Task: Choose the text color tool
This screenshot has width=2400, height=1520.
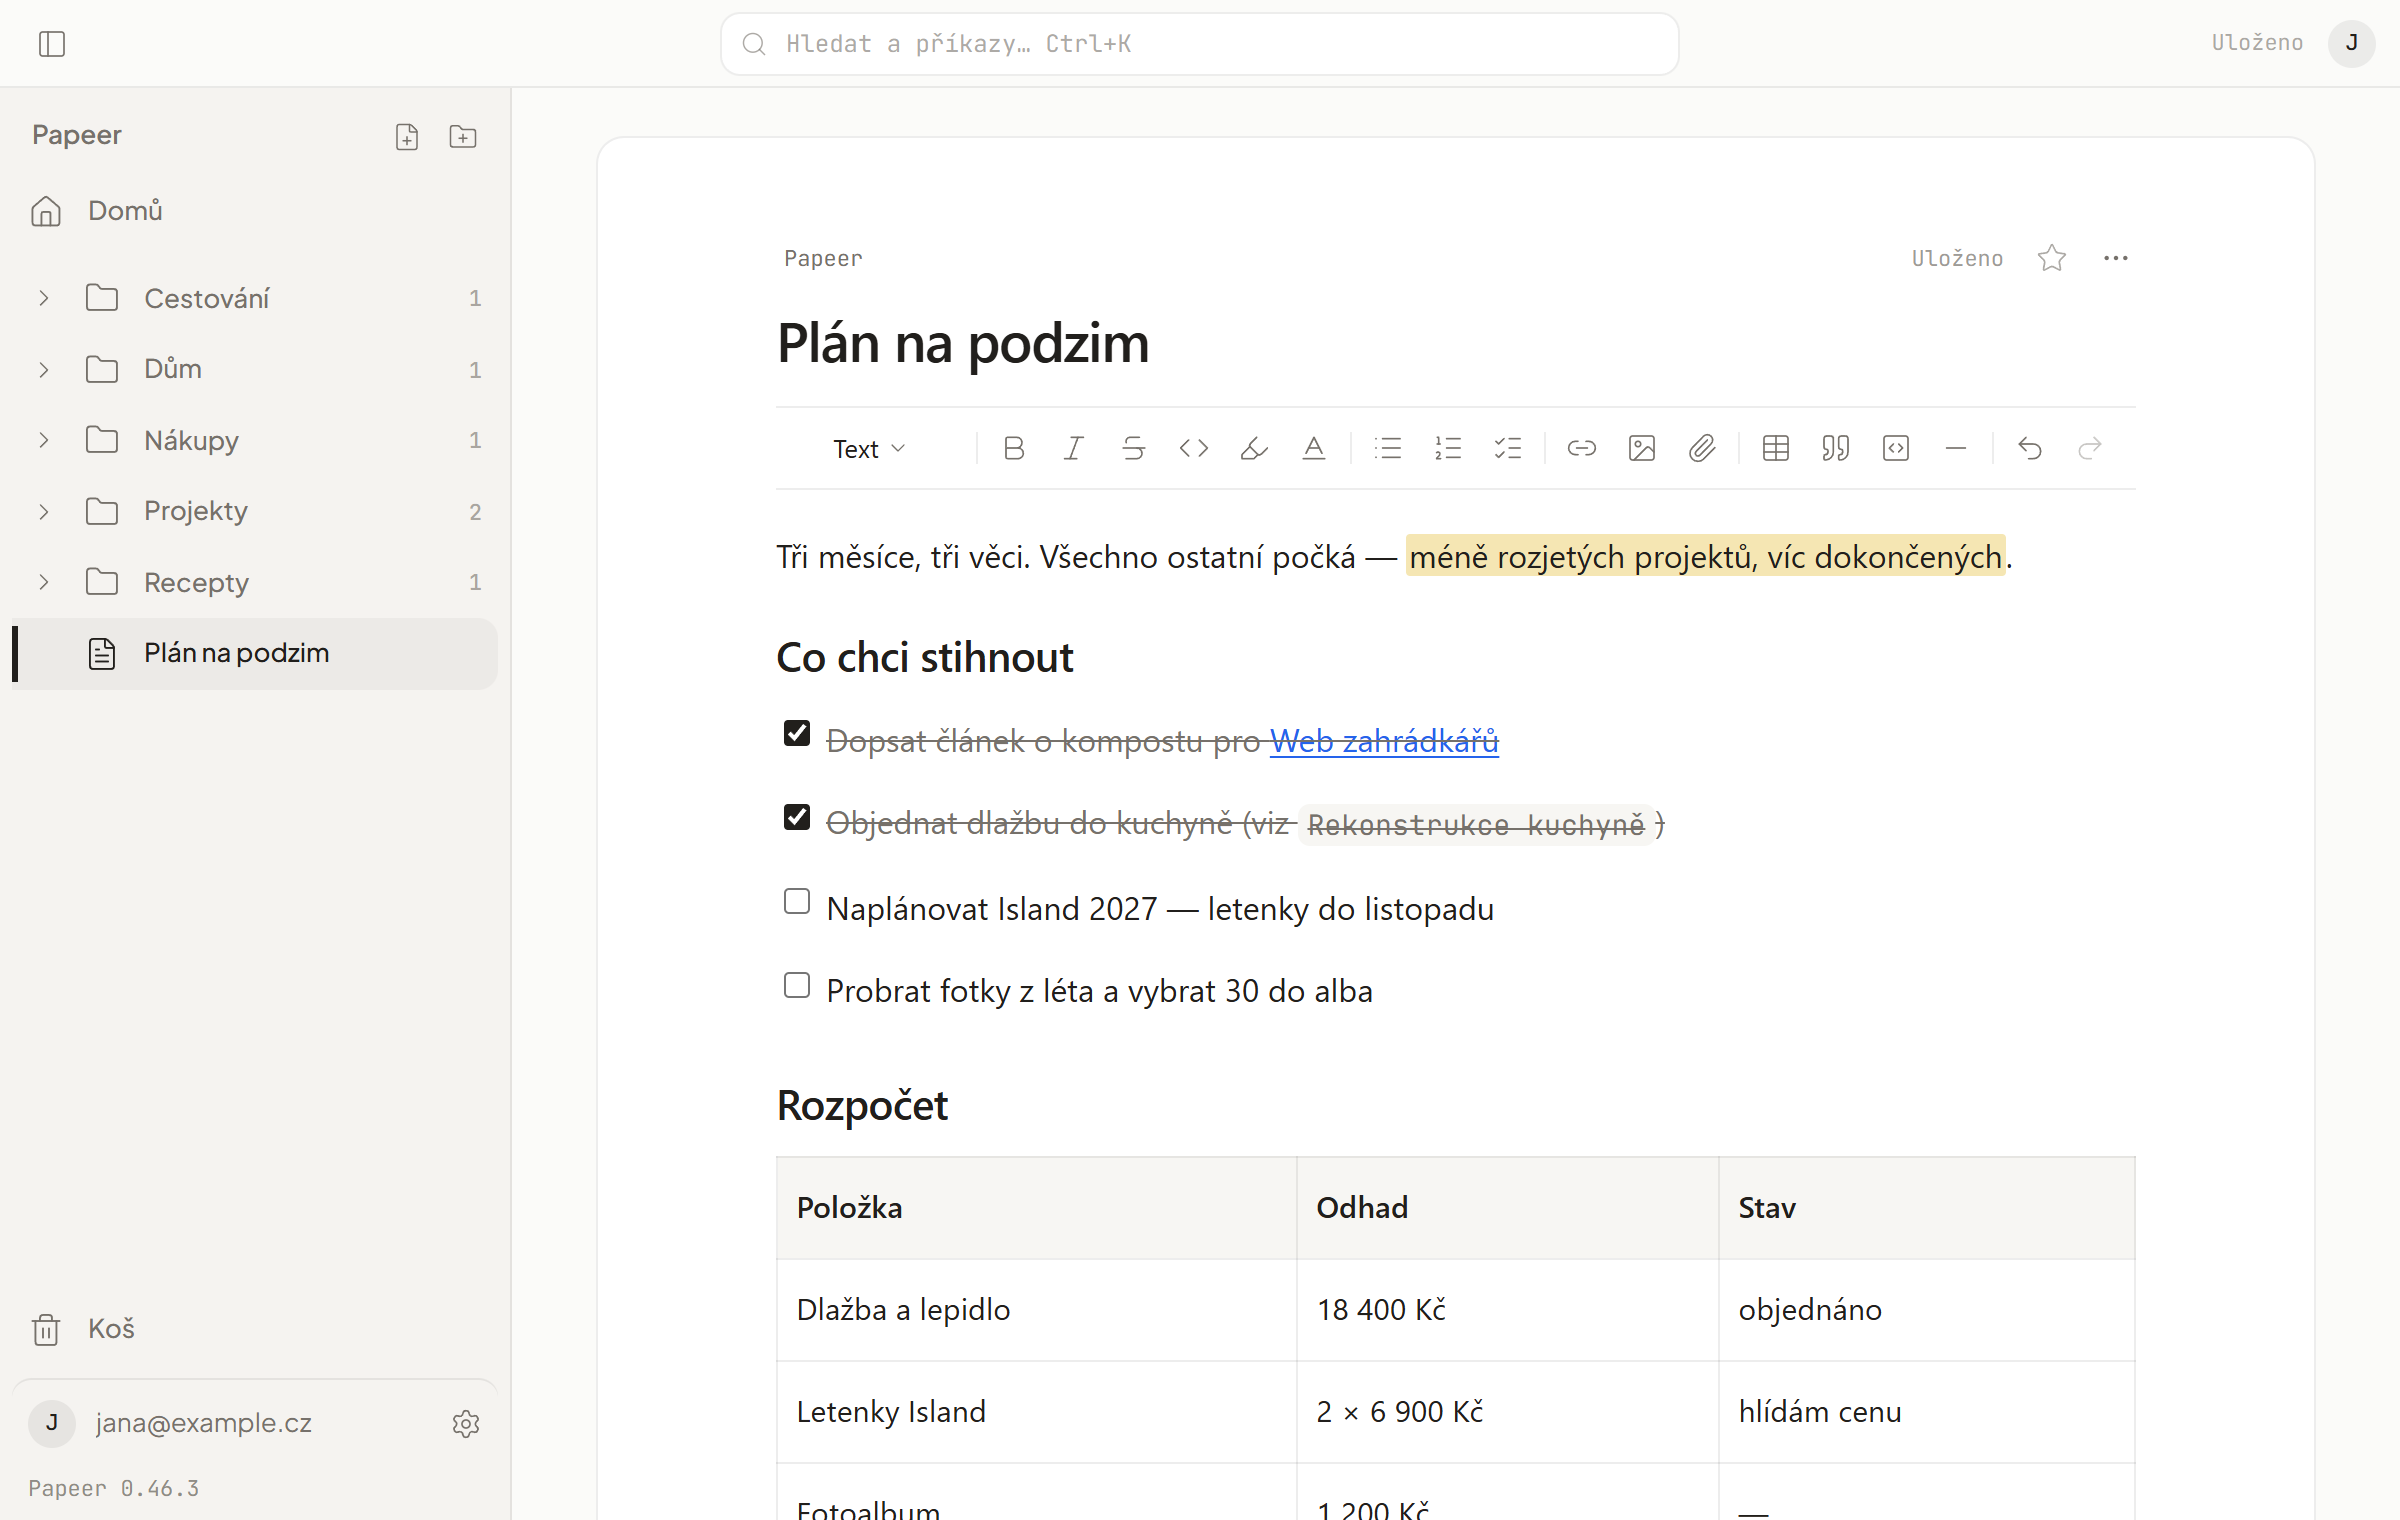Action: (x=1314, y=449)
